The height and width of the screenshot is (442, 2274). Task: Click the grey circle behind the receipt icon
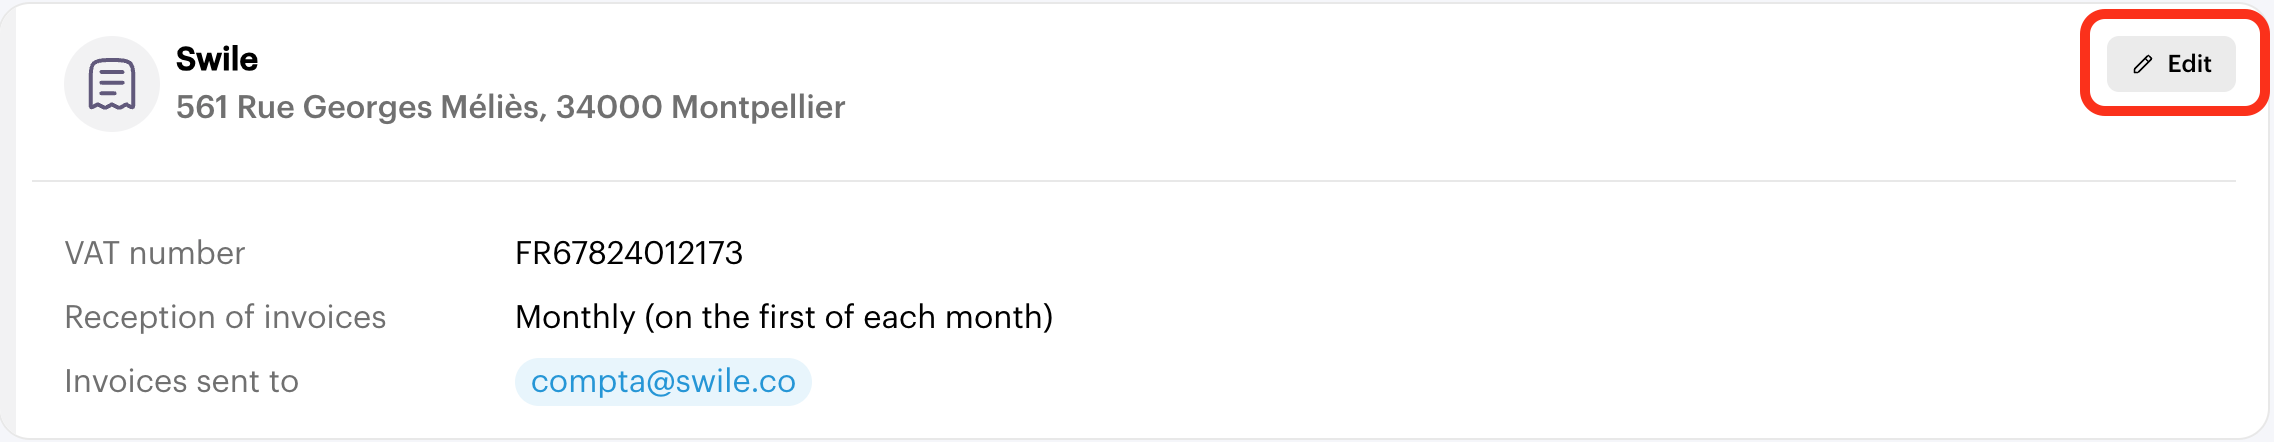112,84
